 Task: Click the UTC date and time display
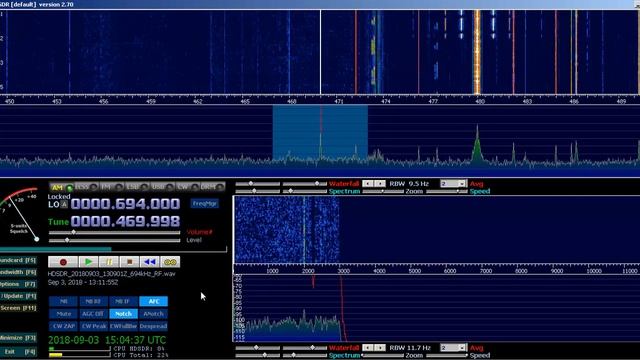[x=107, y=340]
